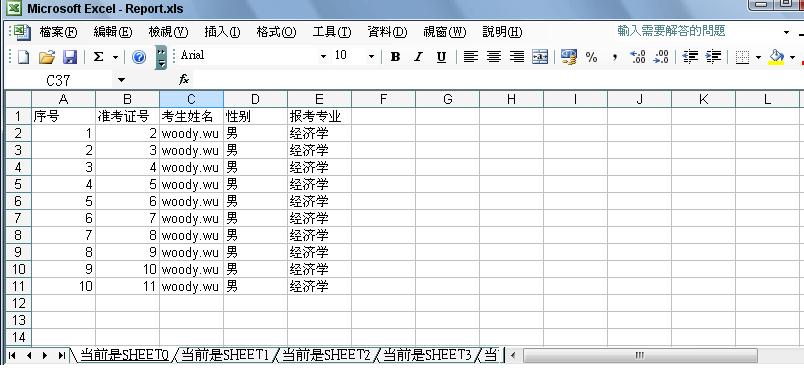Select the 当前是SHEET0 sheet tab
Viewport: 804px width, 368px height.
[x=124, y=355]
